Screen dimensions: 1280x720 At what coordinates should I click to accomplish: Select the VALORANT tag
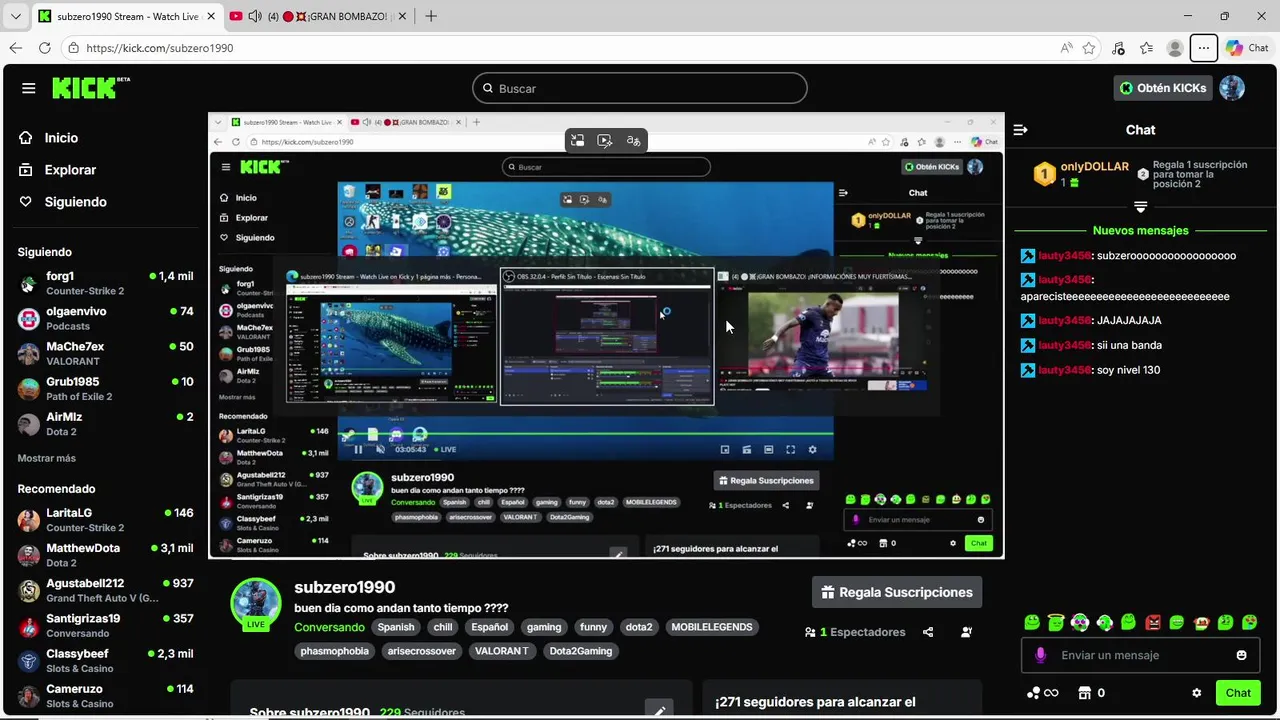[x=502, y=651]
